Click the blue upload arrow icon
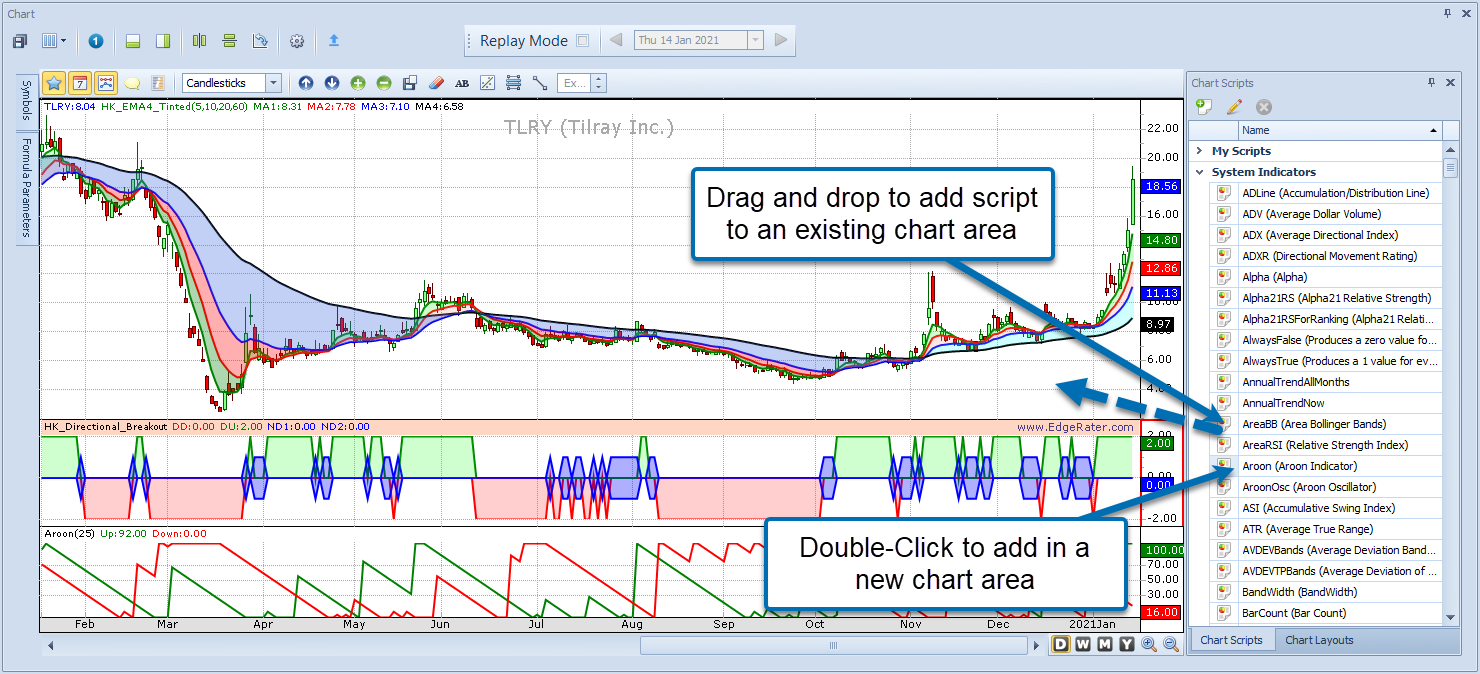This screenshot has width=1480, height=674. (334, 41)
